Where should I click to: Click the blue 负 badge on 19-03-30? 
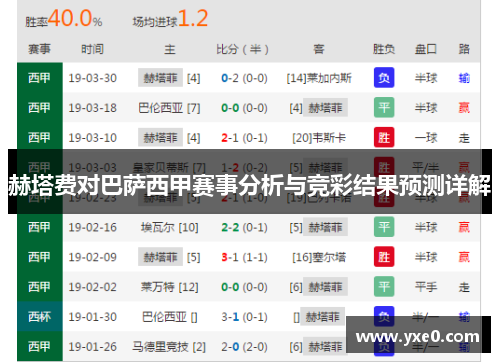tap(384, 78)
